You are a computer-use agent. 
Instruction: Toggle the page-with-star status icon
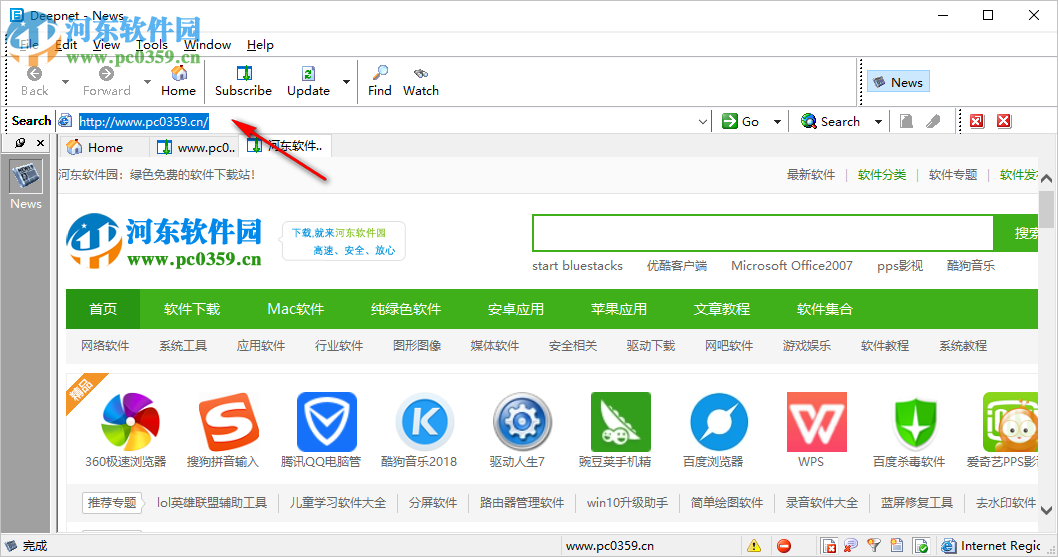point(897,546)
